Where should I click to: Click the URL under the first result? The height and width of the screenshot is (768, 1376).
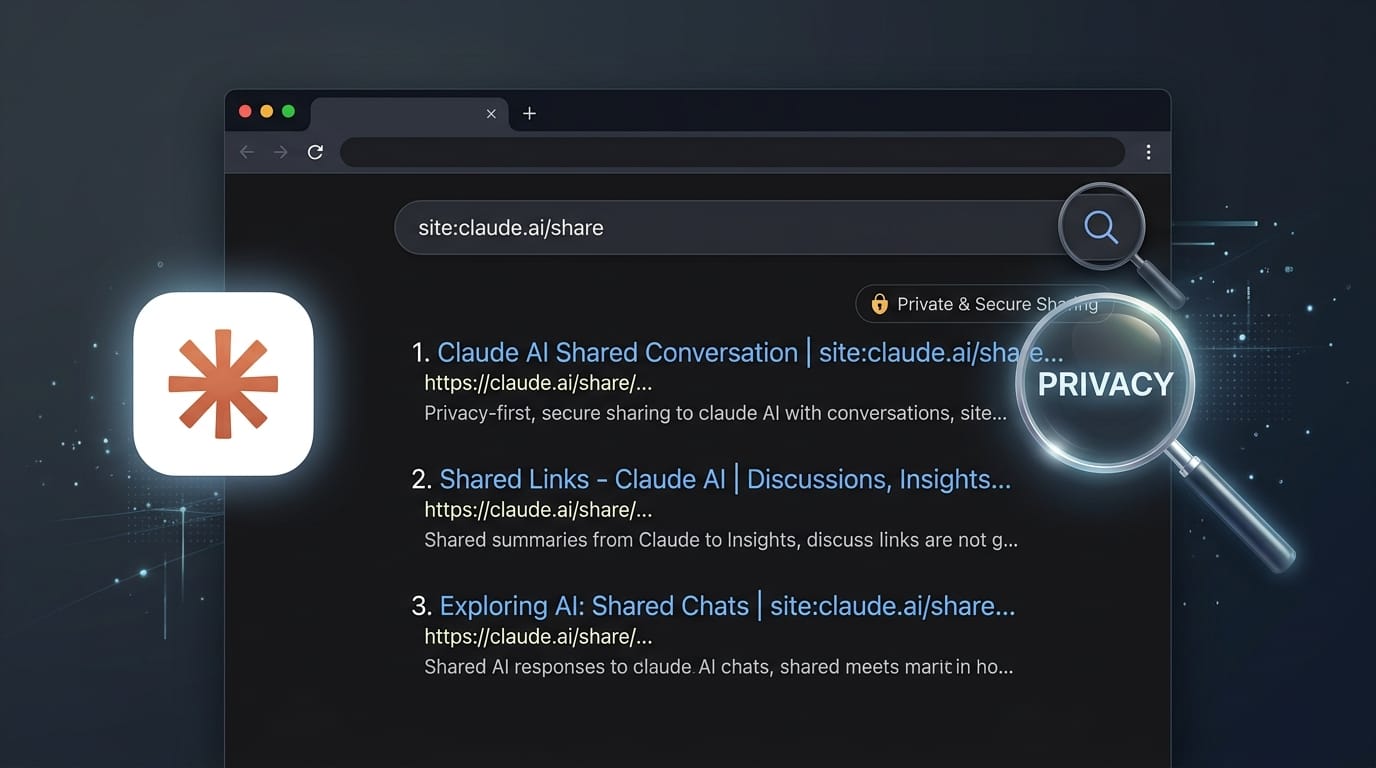coord(538,383)
